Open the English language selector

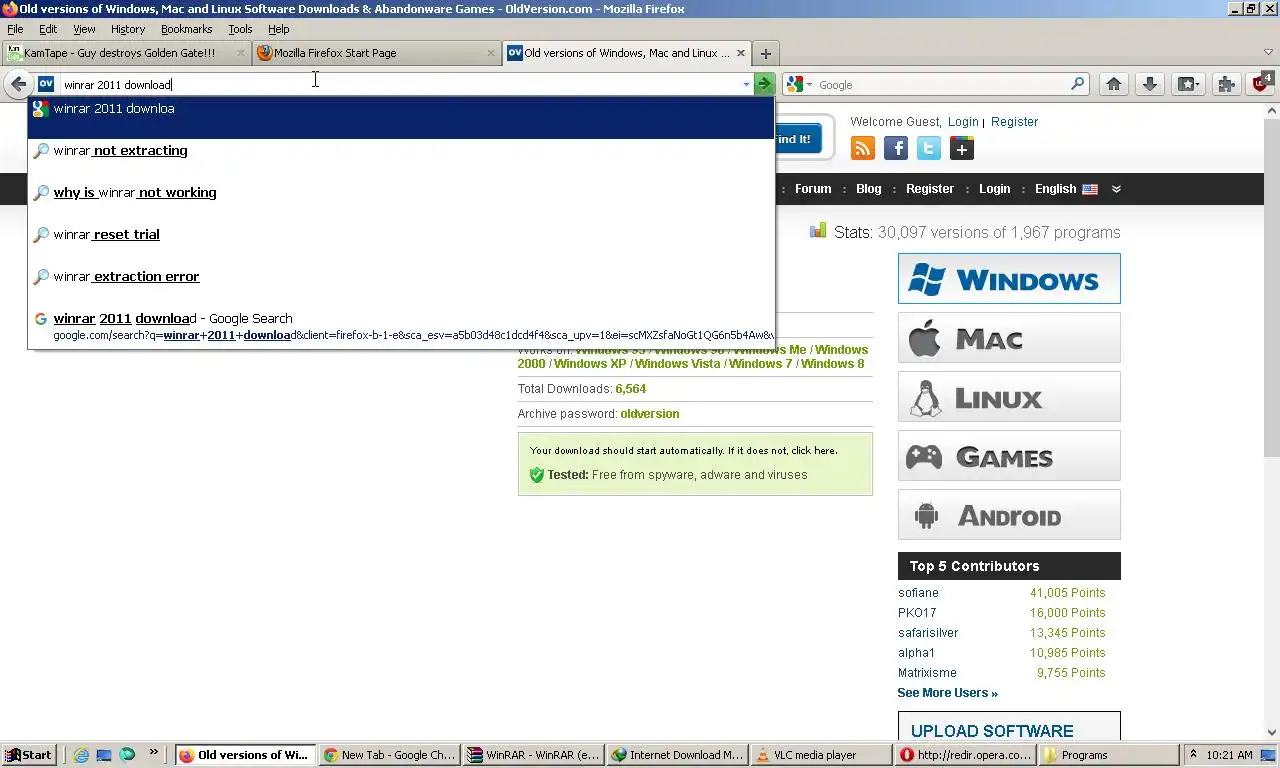point(1066,189)
